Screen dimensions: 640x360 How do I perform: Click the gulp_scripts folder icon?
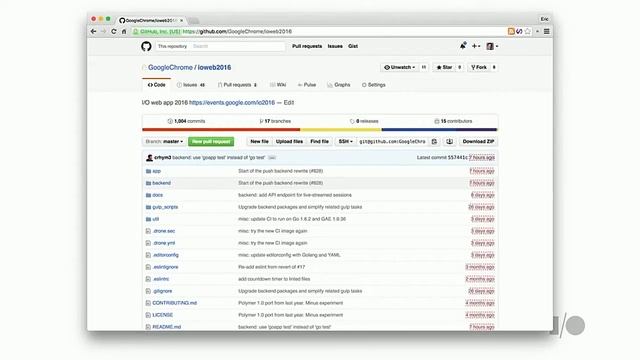click(148, 207)
